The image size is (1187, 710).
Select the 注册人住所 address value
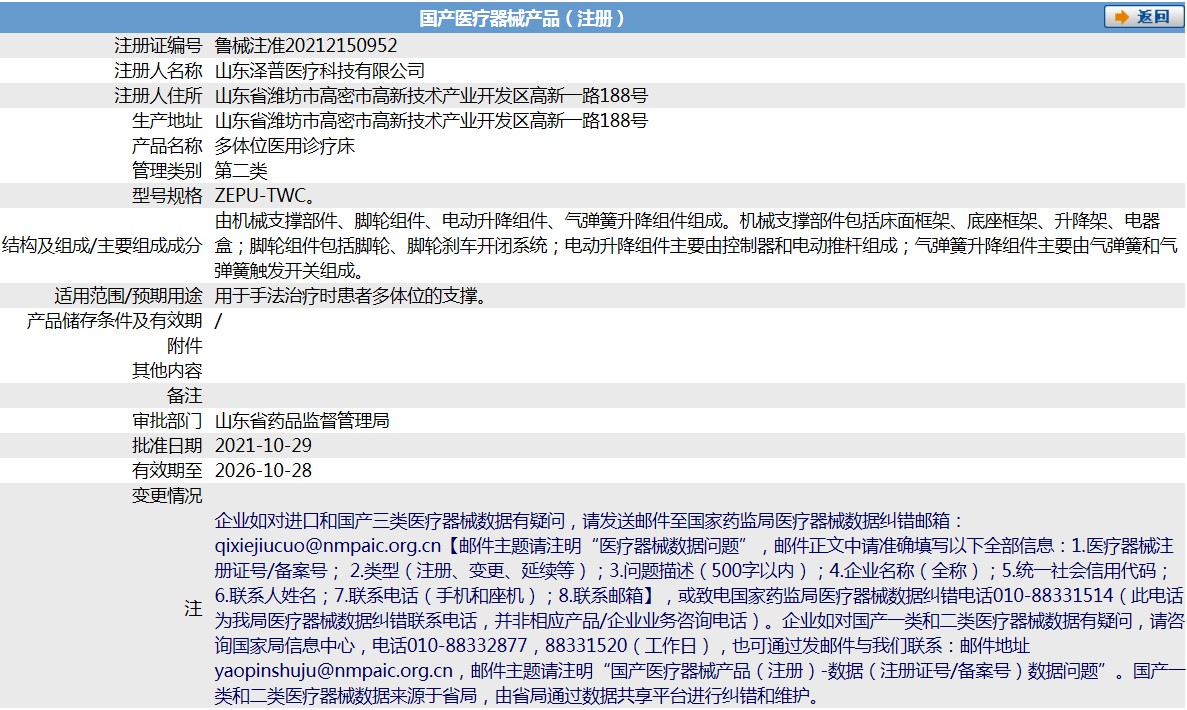(x=431, y=95)
